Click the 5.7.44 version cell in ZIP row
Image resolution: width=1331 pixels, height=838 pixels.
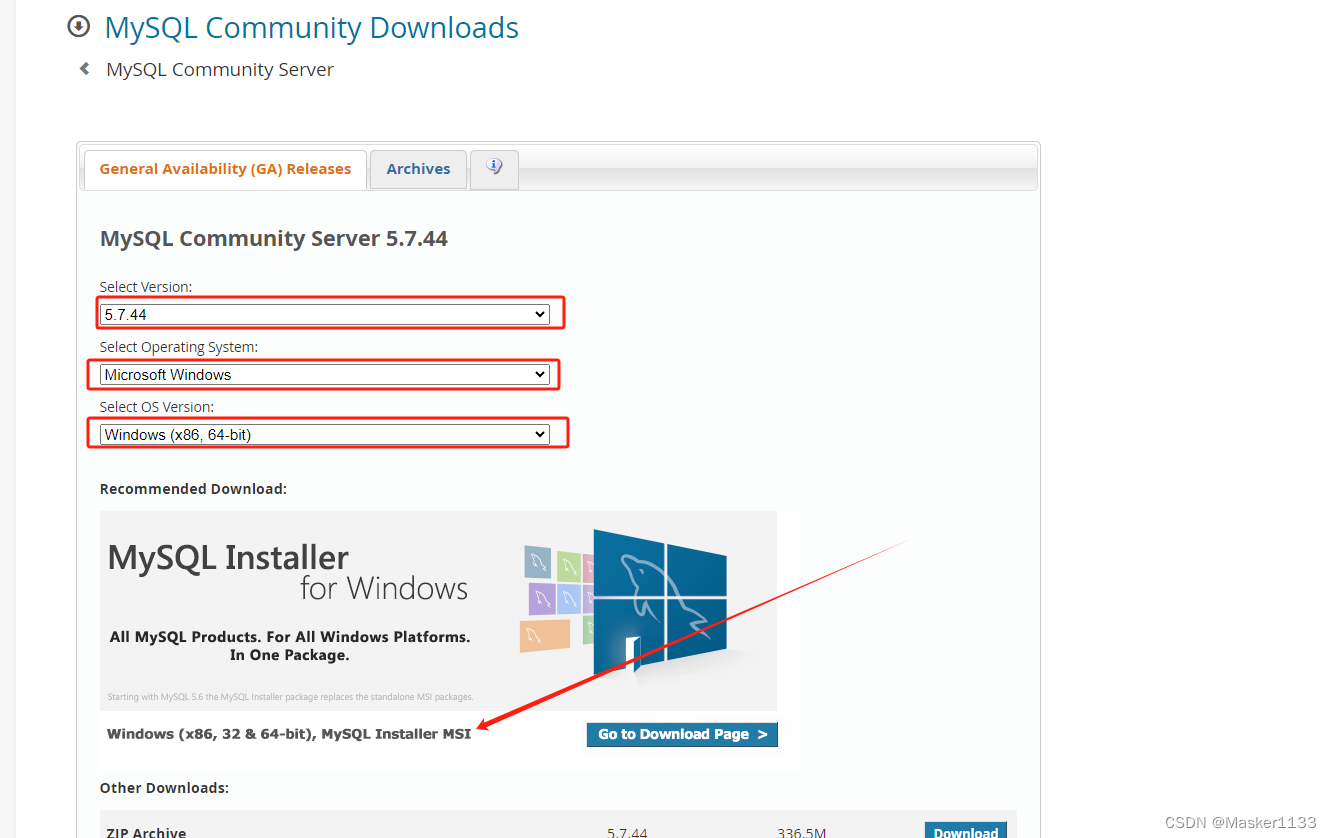pos(627,832)
